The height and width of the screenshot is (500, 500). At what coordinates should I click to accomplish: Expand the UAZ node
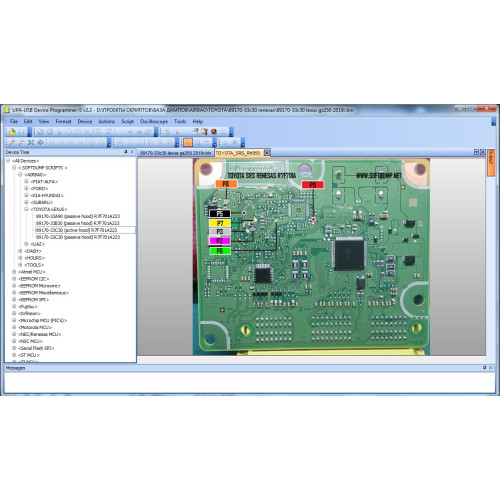pyautogui.click(x=26, y=244)
